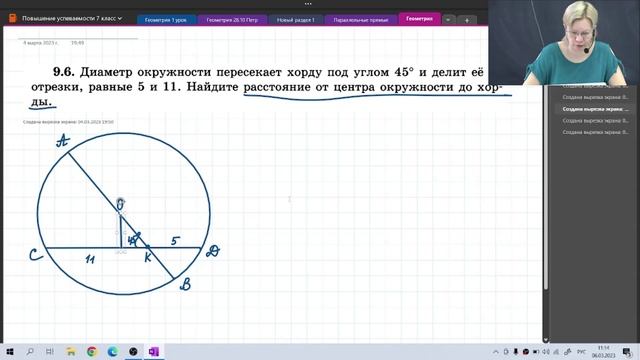Click the page date "4 марта 2023 г."
The image size is (640, 360).
point(40,42)
